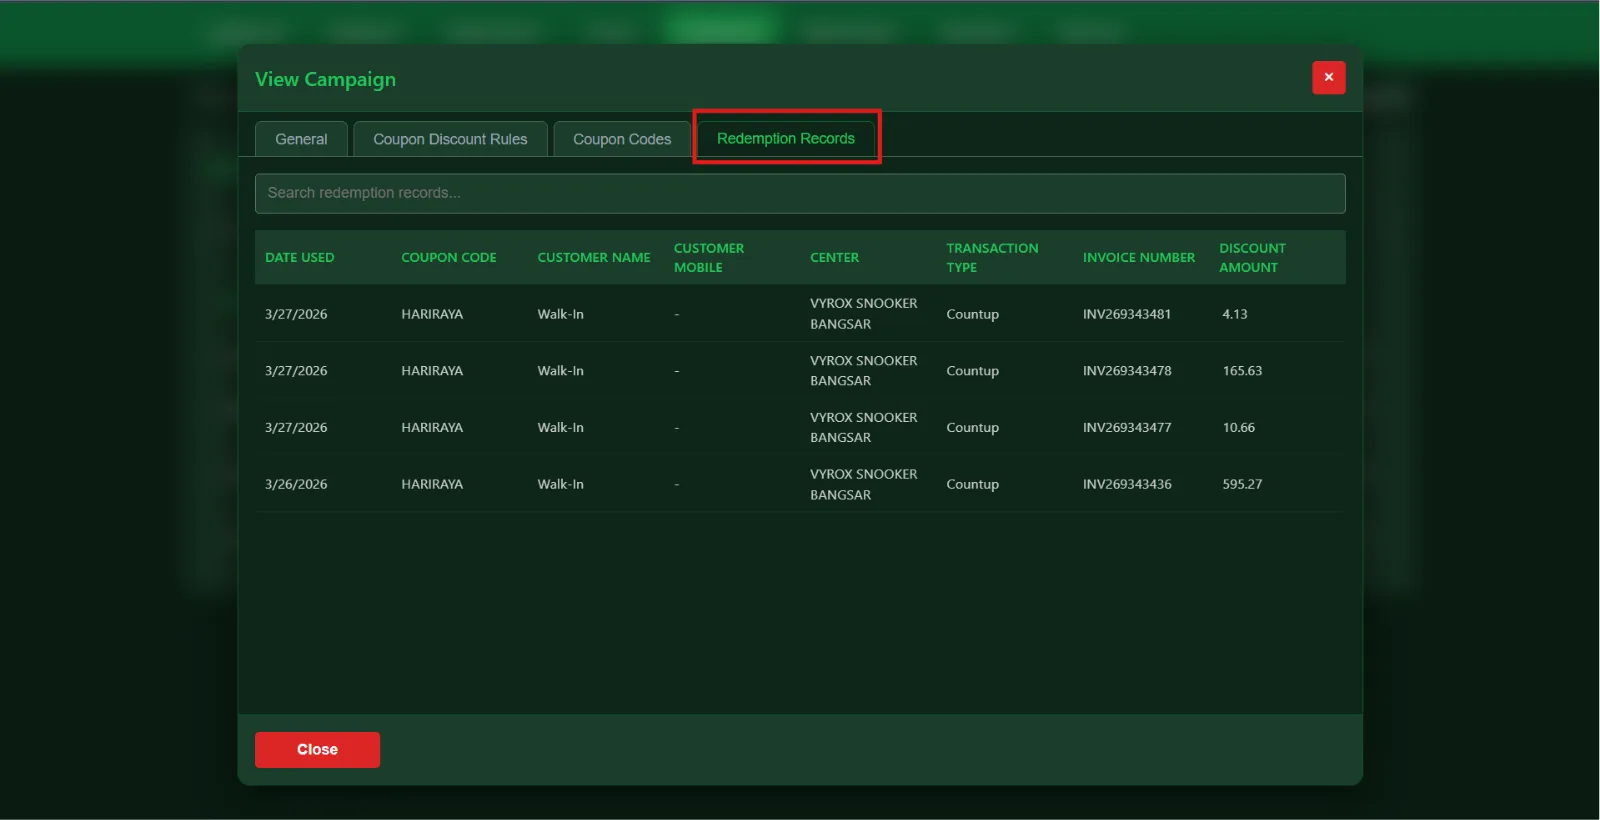Image resolution: width=1600 pixels, height=820 pixels.
Task: Select invoice number INV269343478
Action: (x=1127, y=370)
